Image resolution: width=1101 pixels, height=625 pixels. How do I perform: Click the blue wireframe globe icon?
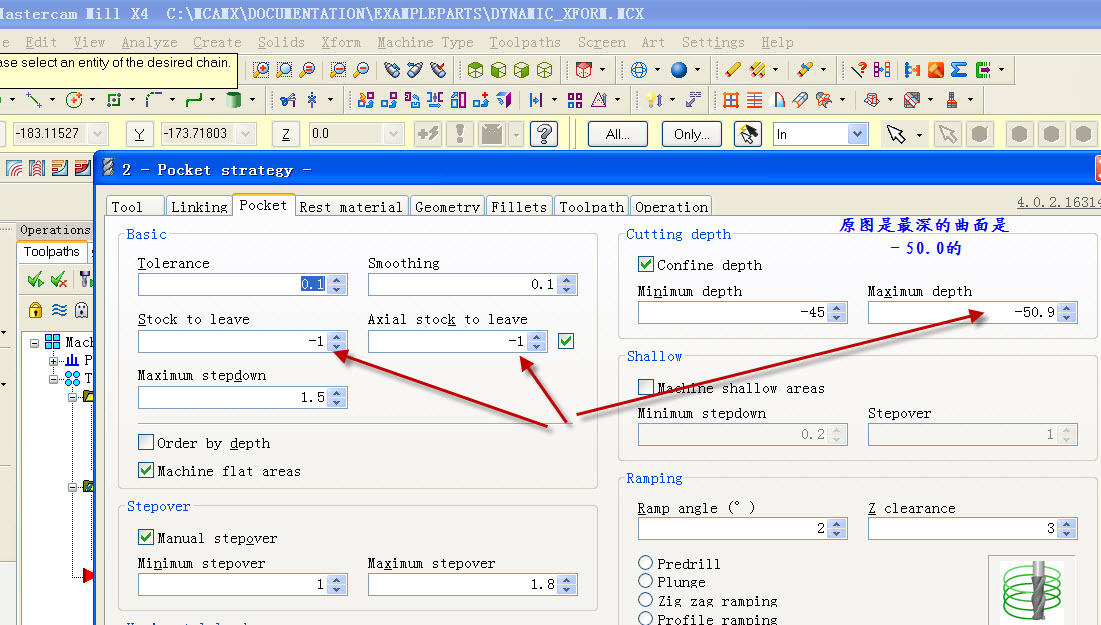click(638, 70)
